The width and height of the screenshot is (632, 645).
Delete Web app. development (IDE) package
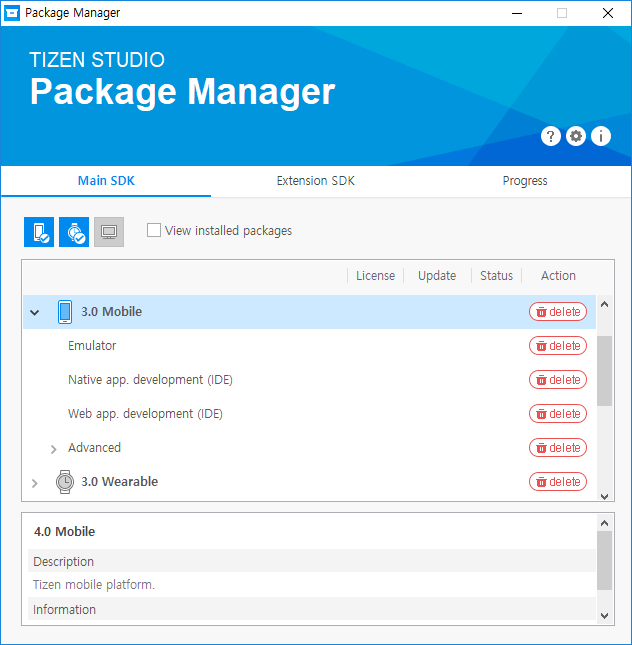click(558, 414)
